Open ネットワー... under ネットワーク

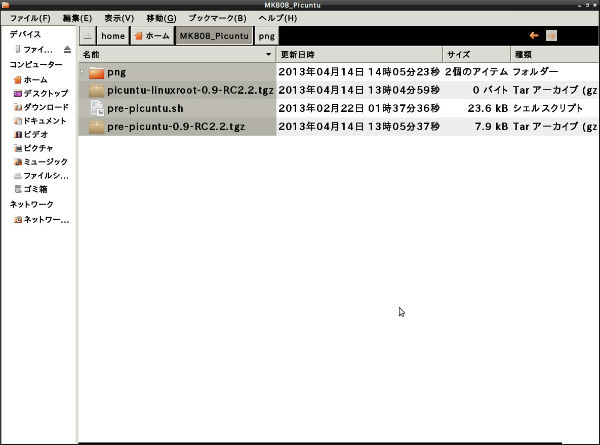pyautogui.click(x=42, y=220)
